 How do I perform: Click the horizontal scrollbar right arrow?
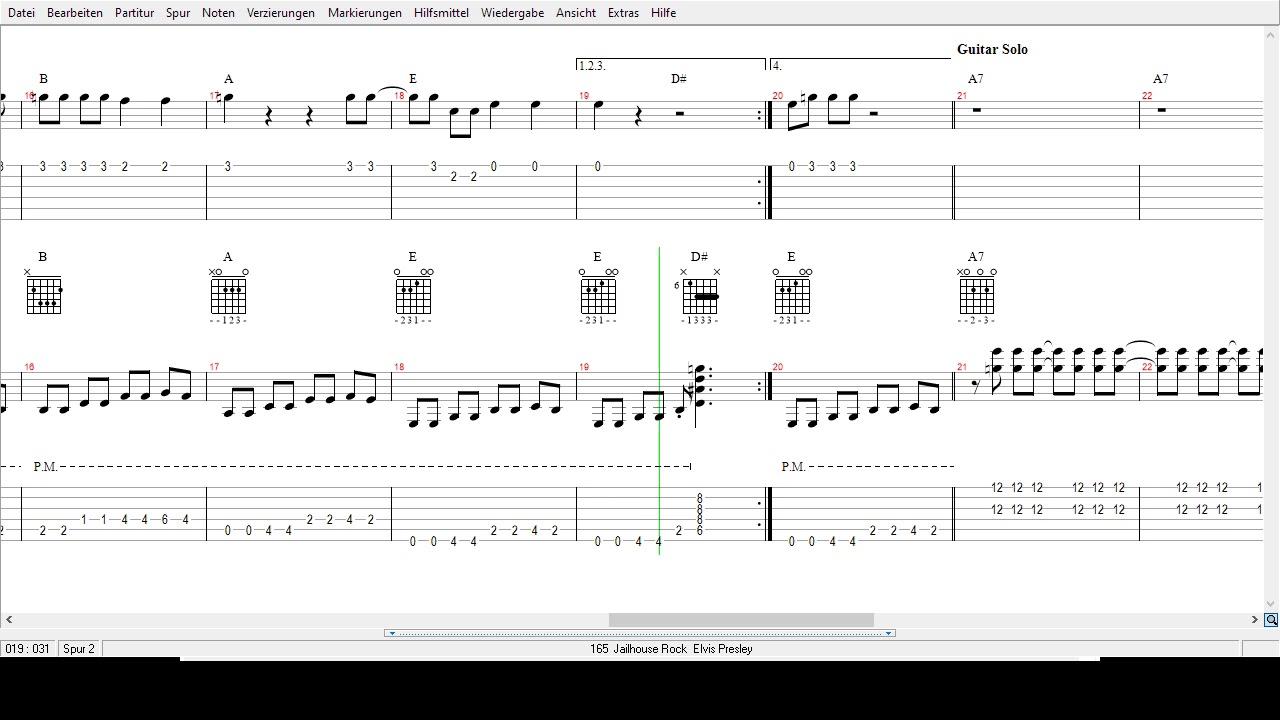[1255, 620]
